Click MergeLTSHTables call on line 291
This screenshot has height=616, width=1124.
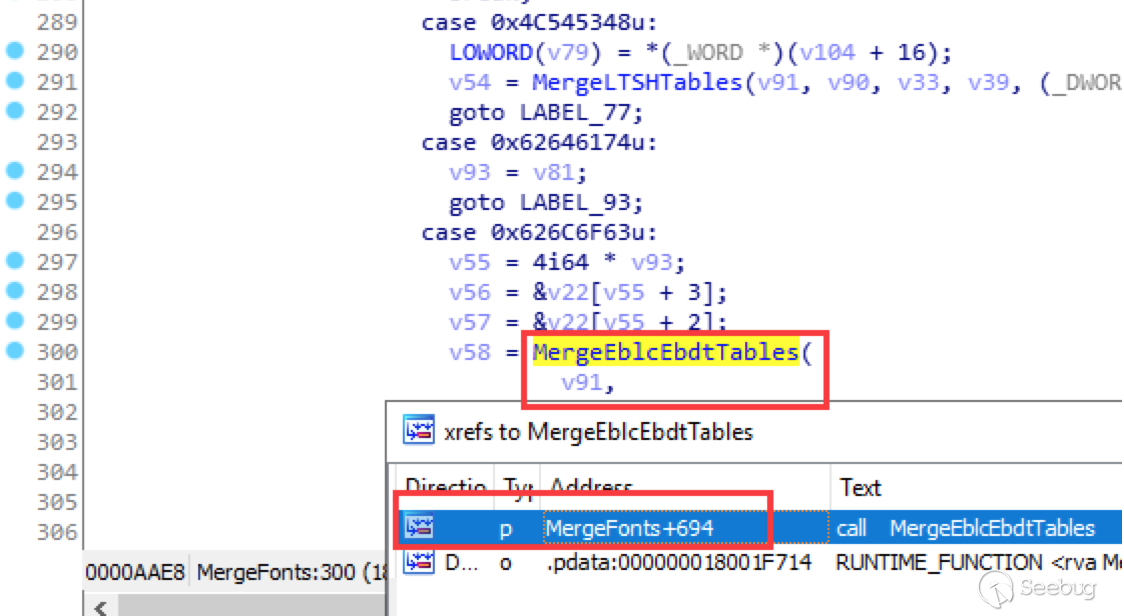637,82
